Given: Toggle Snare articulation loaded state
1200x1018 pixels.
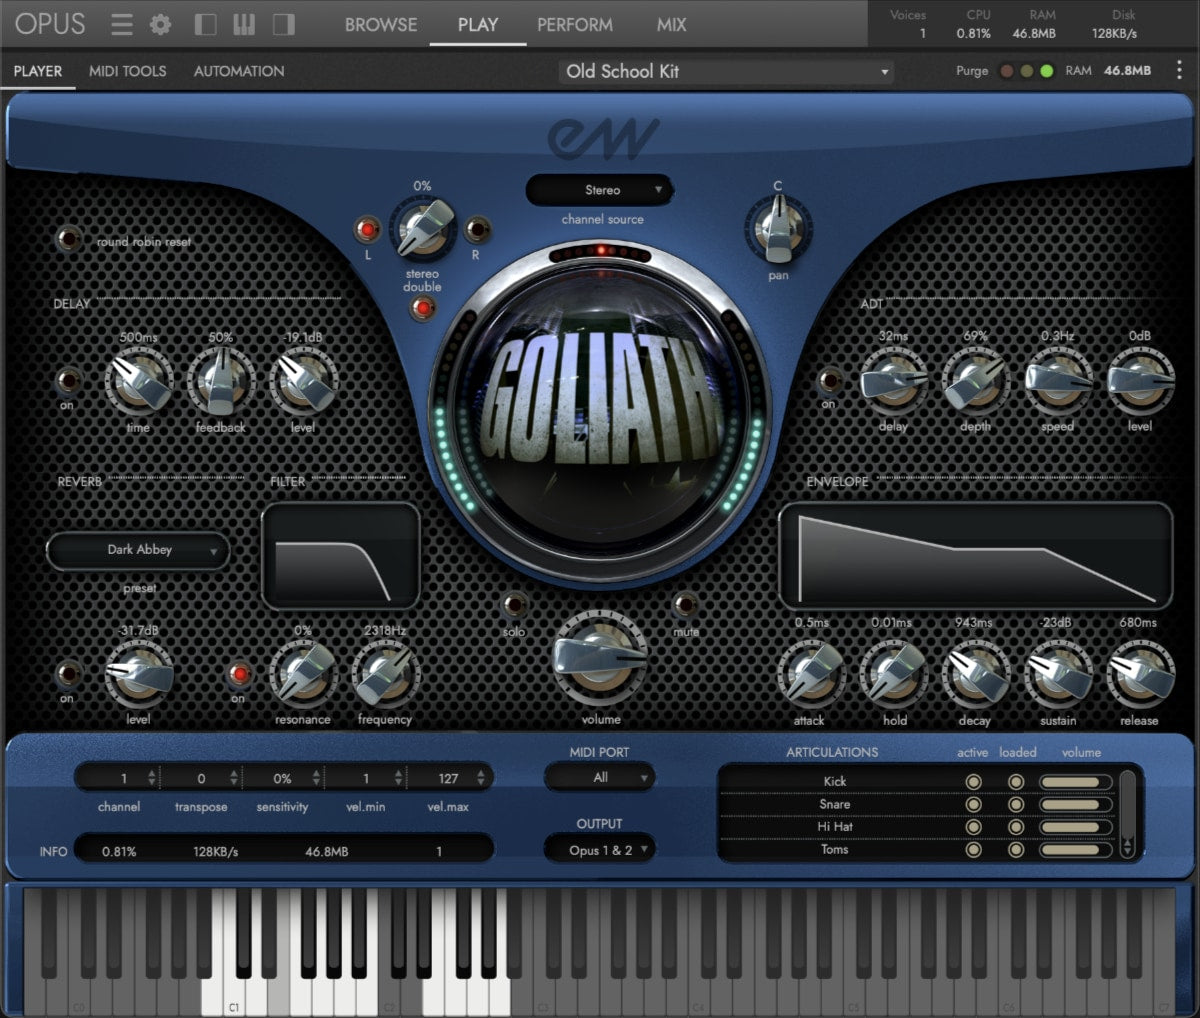Looking at the screenshot, I should tap(1016, 804).
